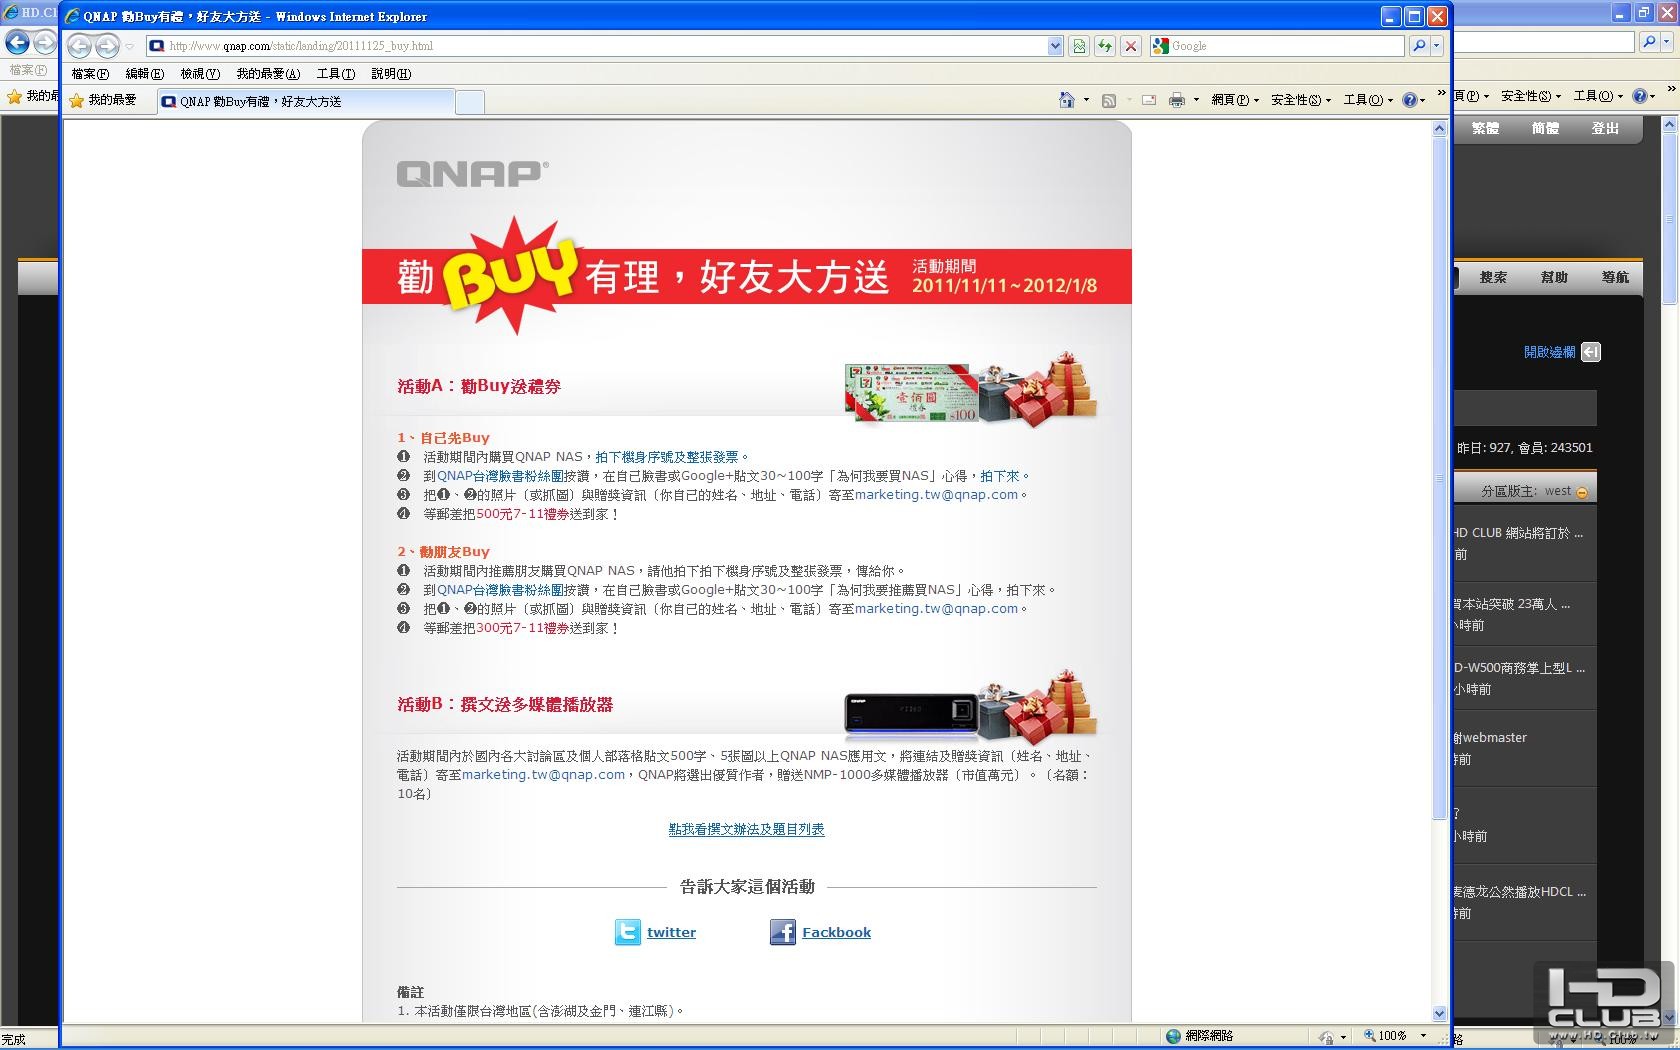Click the Home page icon in the command bar
This screenshot has height=1050, width=1680.
coord(1067,100)
